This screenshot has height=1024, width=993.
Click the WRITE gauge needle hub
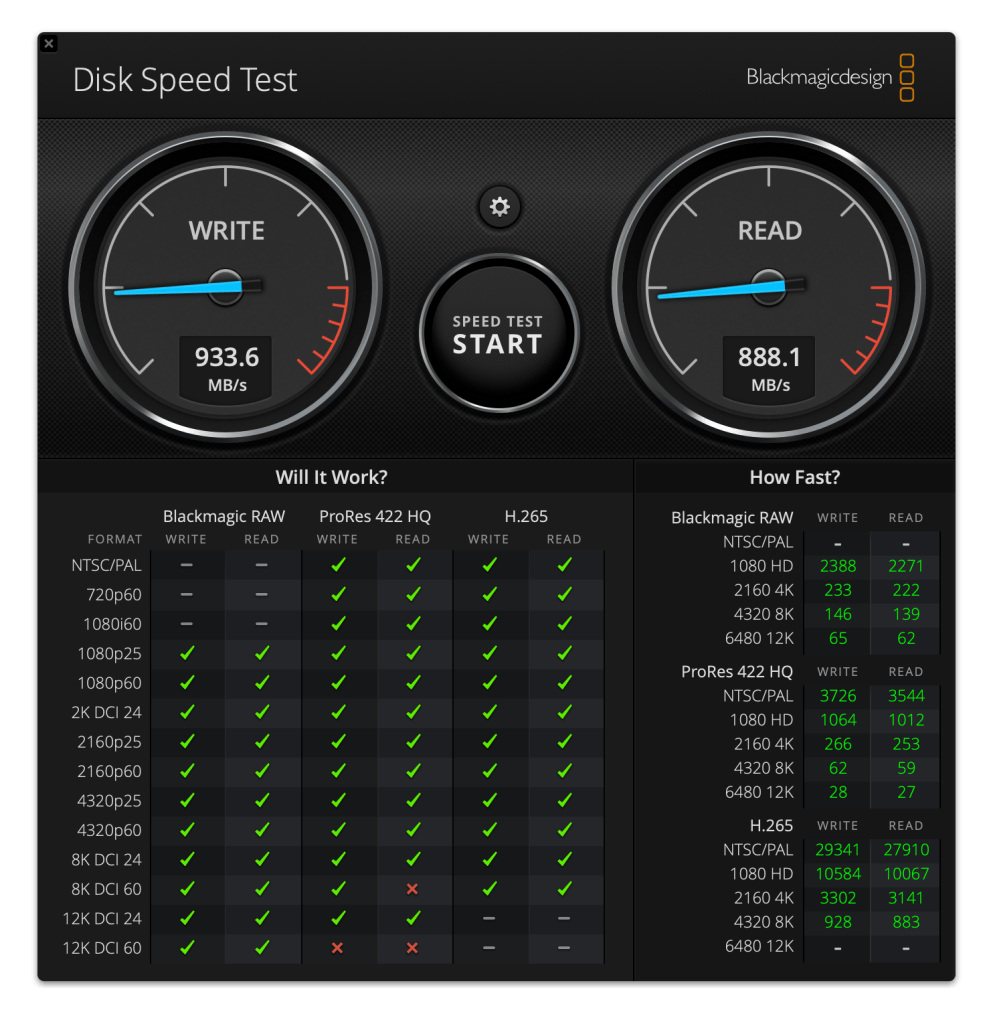[x=225, y=287]
